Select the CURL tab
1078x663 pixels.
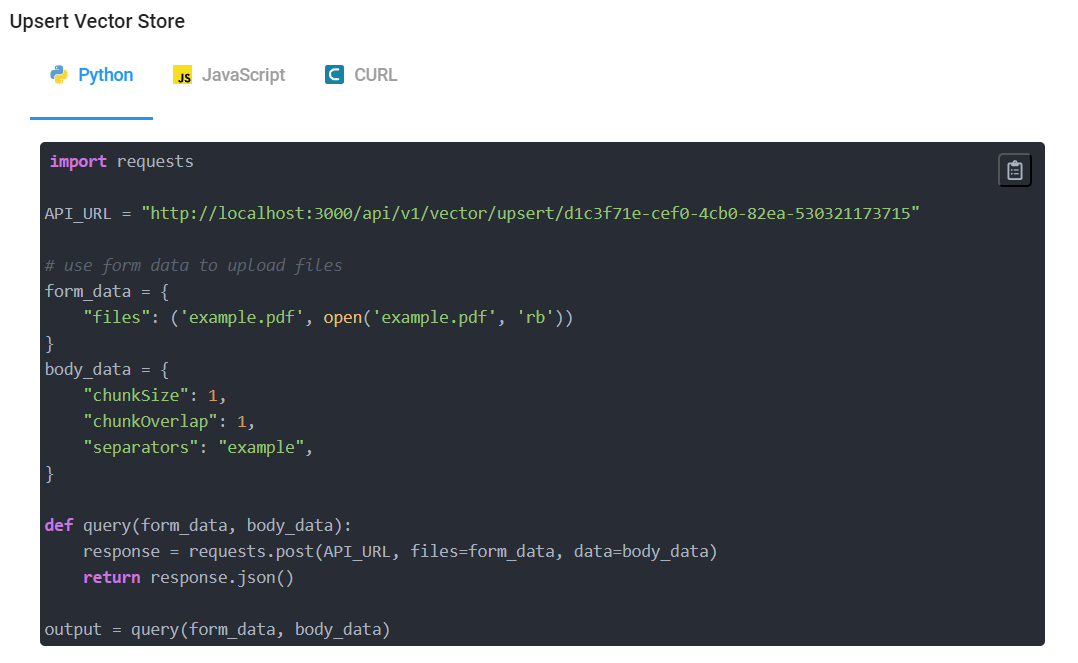tap(375, 75)
